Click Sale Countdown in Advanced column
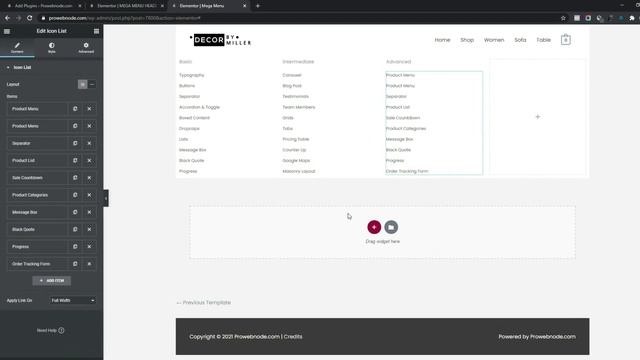This screenshot has width=640, height=360. tap(403, 118)
